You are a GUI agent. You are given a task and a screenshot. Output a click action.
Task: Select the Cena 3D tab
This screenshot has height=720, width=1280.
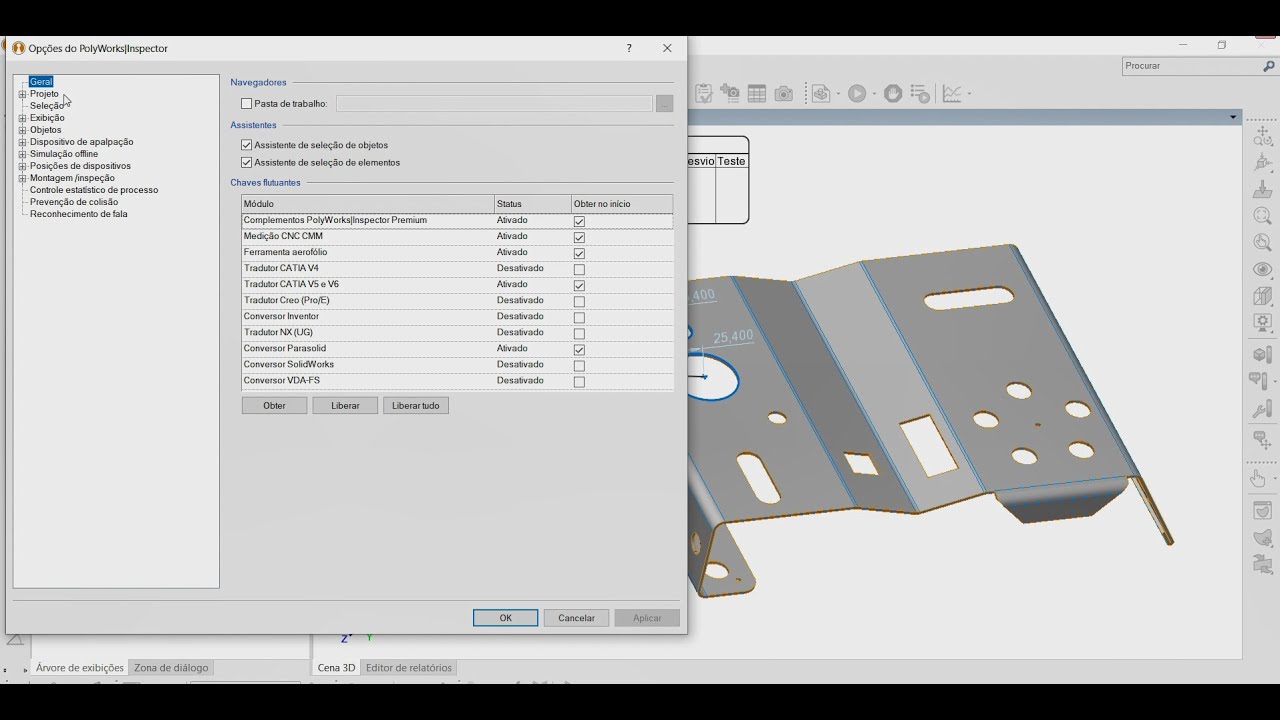pyautogui.click(x=336, y=668)
